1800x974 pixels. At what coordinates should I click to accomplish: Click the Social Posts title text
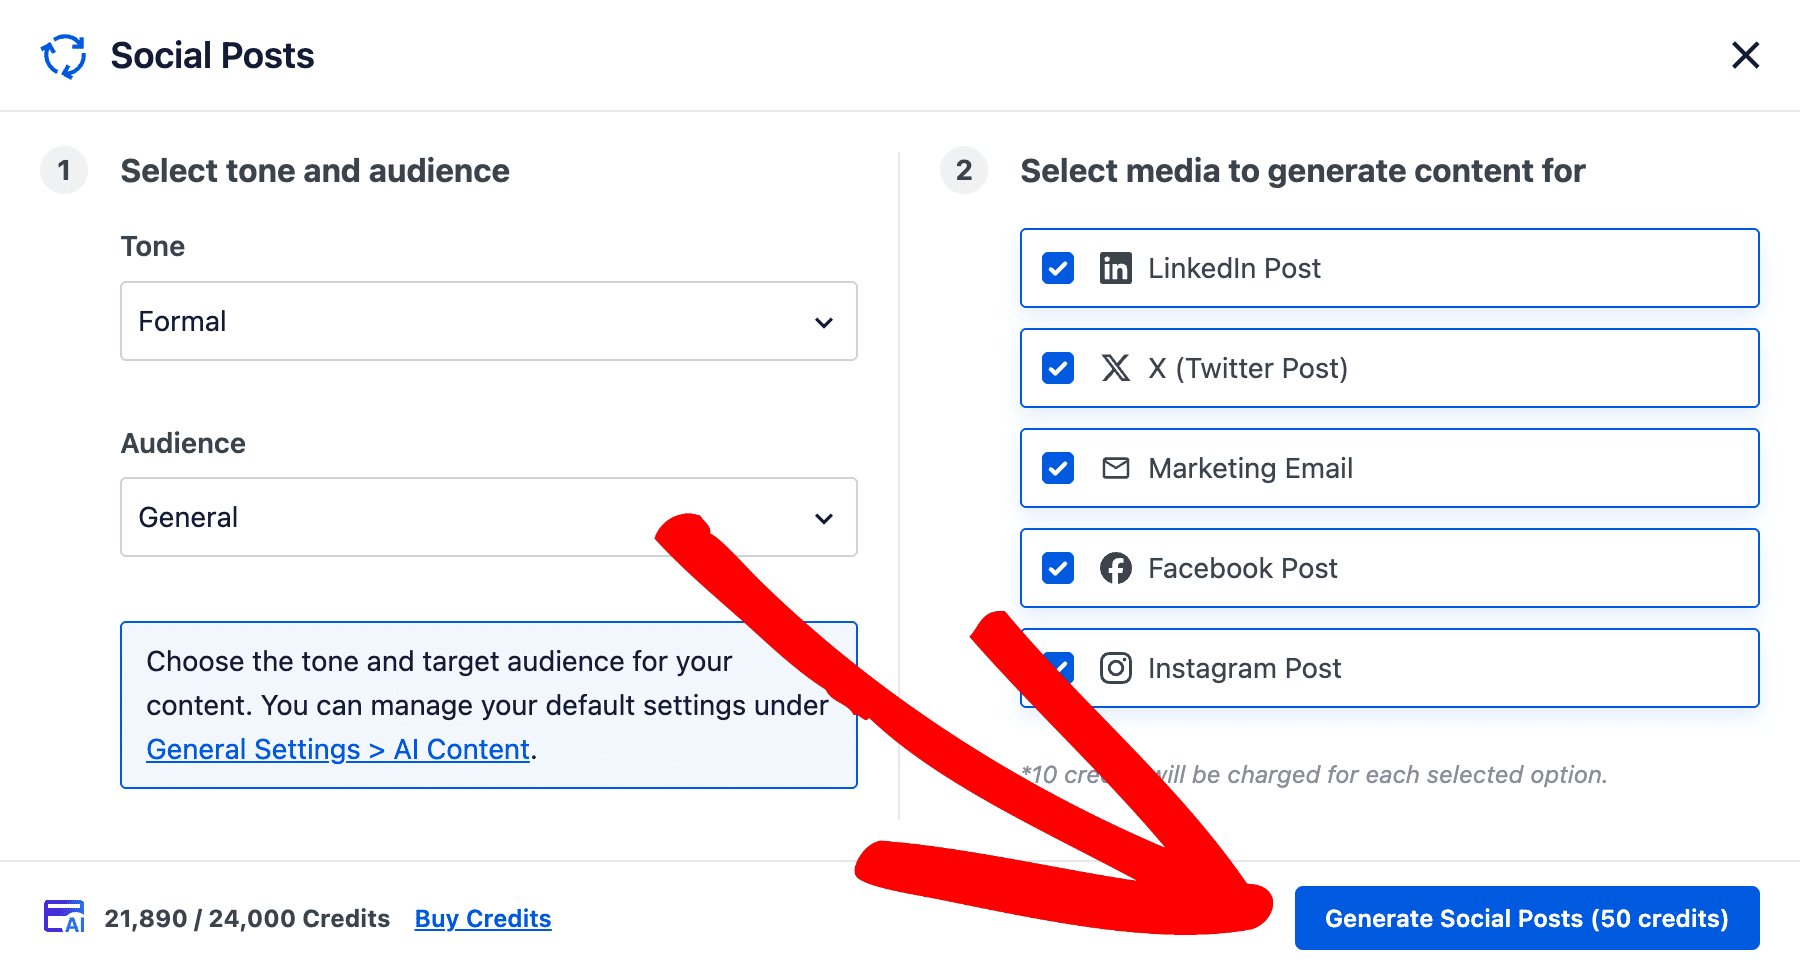(212, 56)
